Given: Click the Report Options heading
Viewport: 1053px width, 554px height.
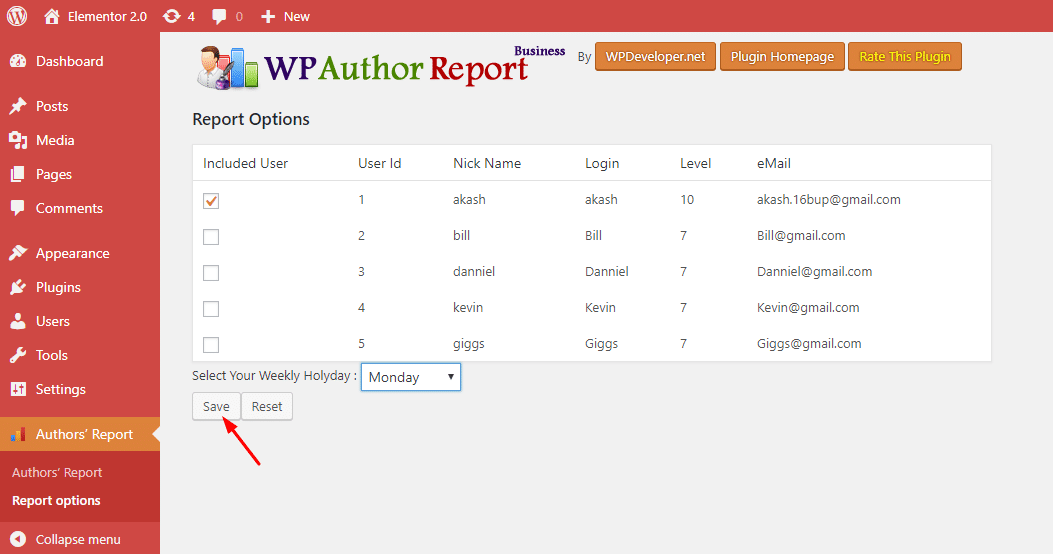Looking at the screenshot, I should (251, 120).
